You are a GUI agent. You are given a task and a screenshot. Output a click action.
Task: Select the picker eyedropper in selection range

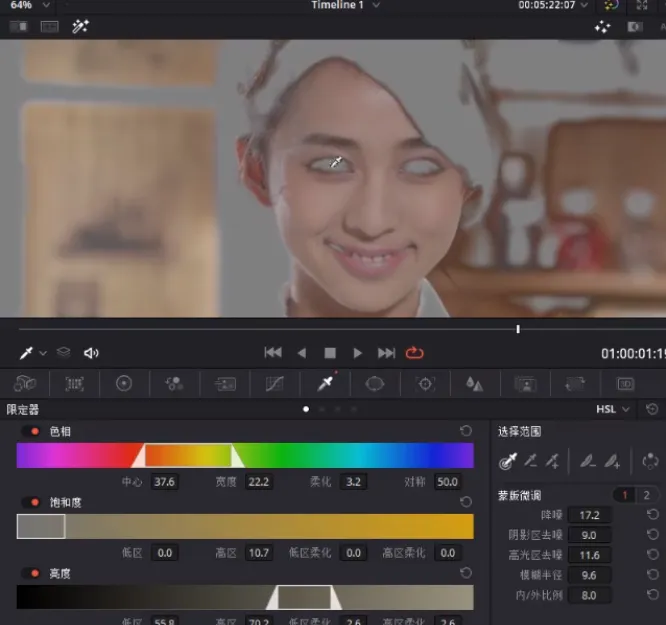coord(508,461)
